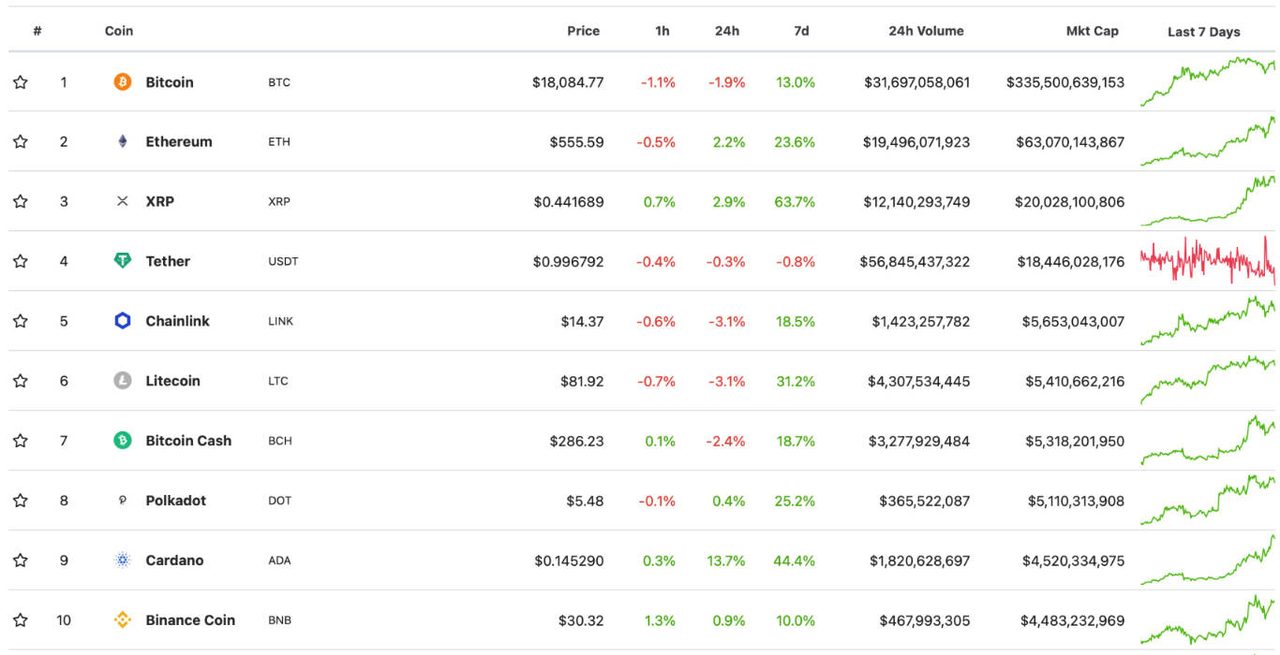Sort by 24h Volume column header
The width and height of the screenshot is (1280, 655).
[x=926, y=31]
